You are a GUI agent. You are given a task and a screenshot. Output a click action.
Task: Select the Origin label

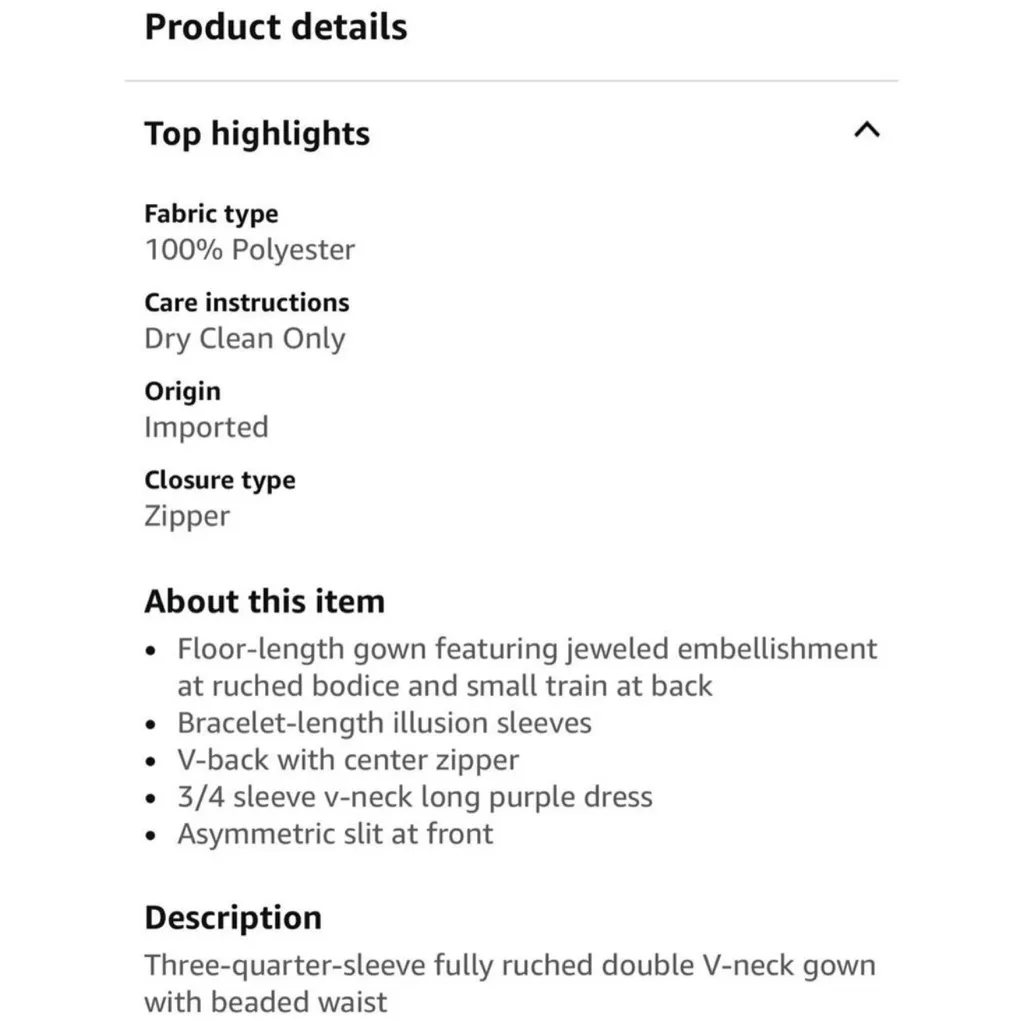[x=182, y=391]
